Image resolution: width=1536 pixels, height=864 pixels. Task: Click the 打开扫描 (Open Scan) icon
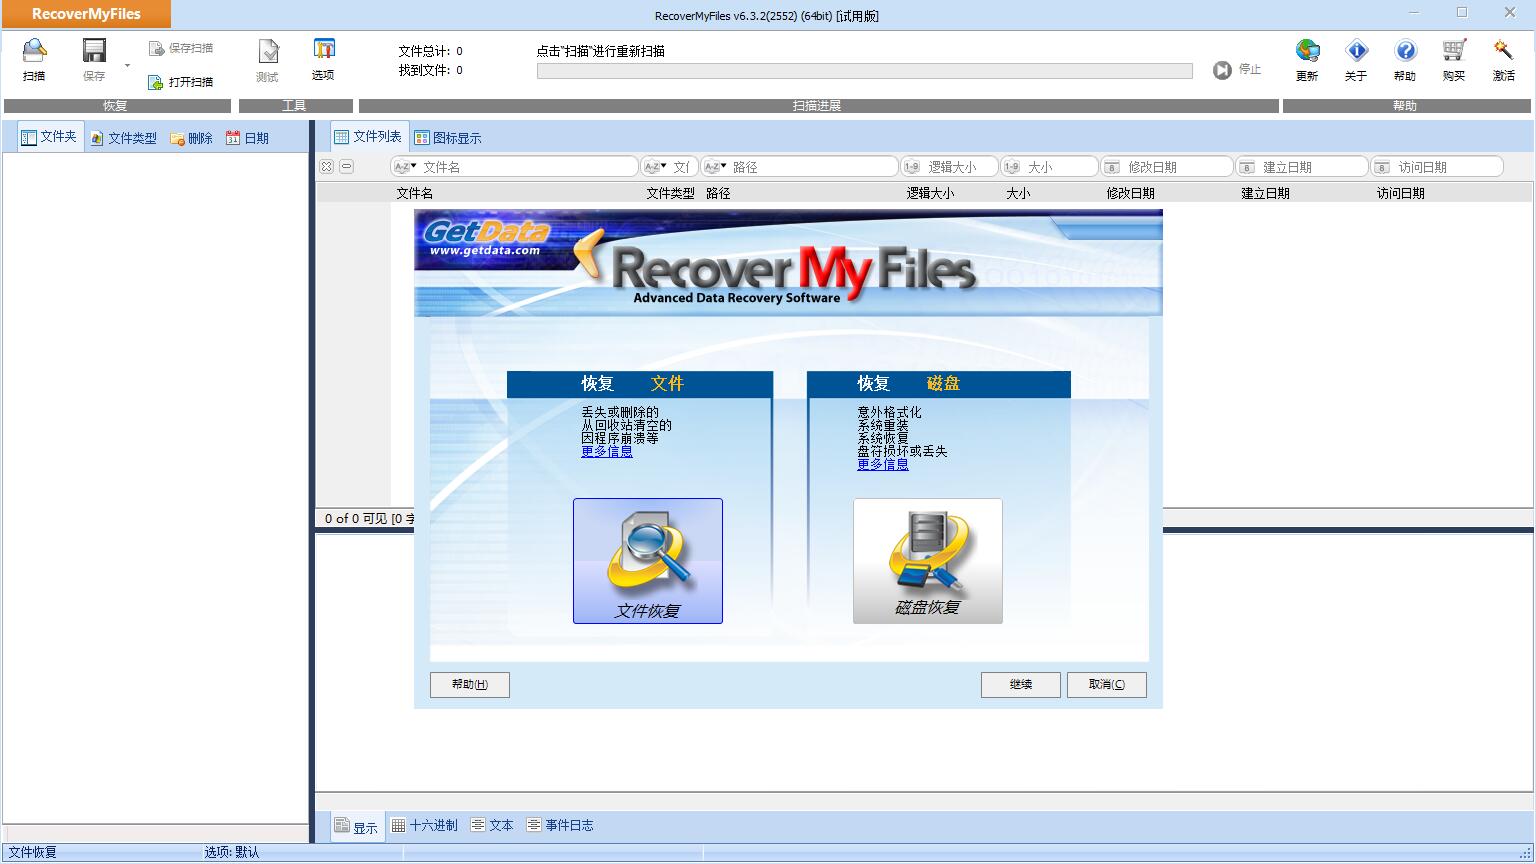[x=156, y=82]
